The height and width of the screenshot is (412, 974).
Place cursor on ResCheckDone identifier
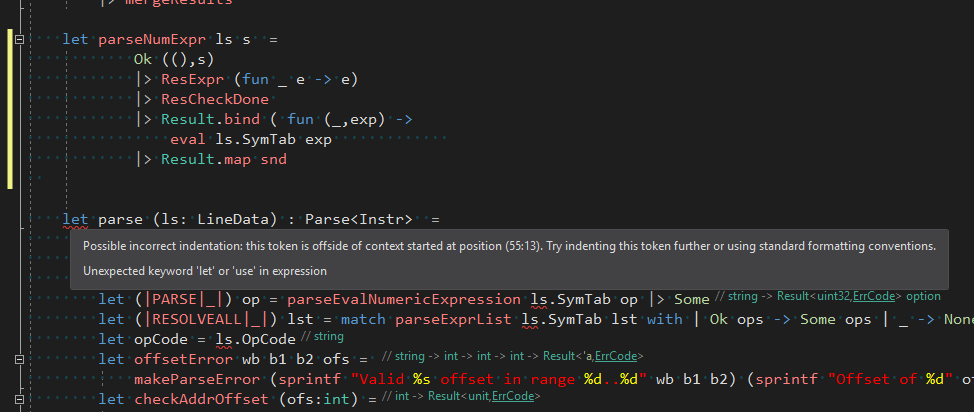coord(215,100)
